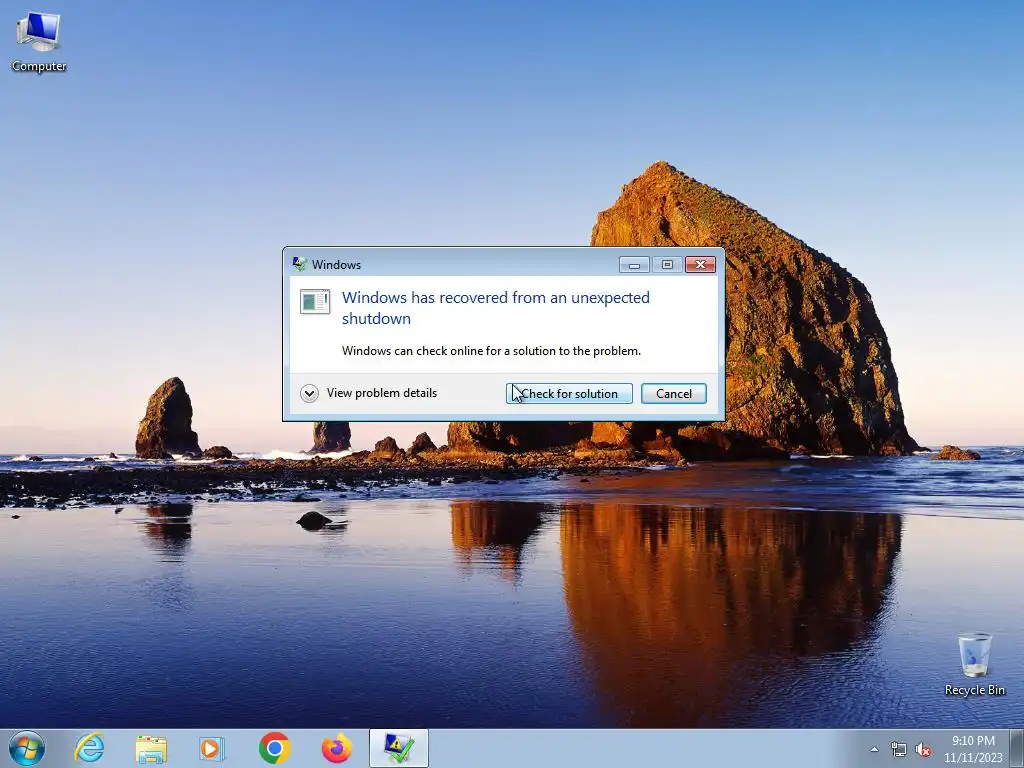Click the 'View problem details' label
Screen dimensions: 1024x768
point(381,392)
